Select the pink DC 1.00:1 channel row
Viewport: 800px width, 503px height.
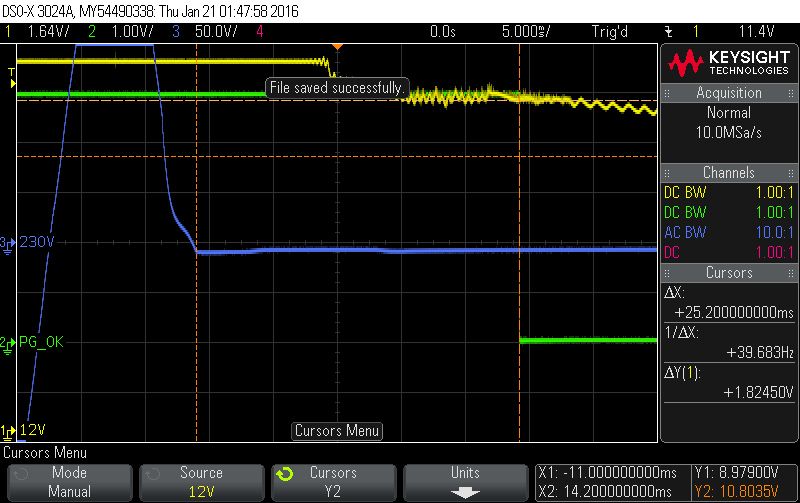[729, 253]
